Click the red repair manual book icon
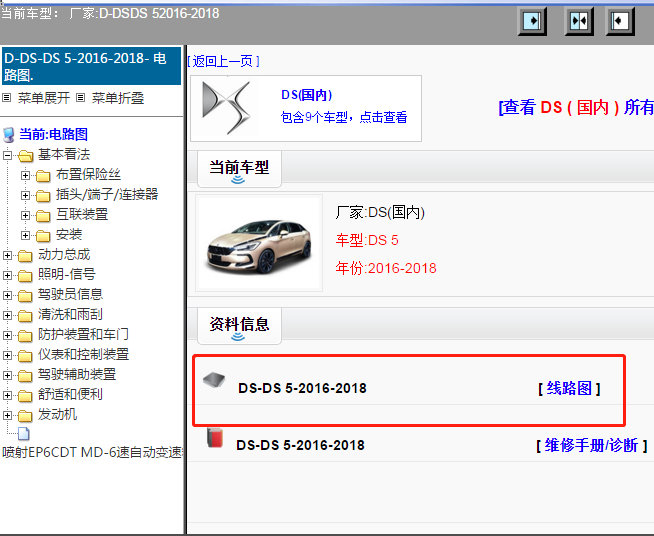Screen dimensions: 654x536 click(x=214, y=439)
